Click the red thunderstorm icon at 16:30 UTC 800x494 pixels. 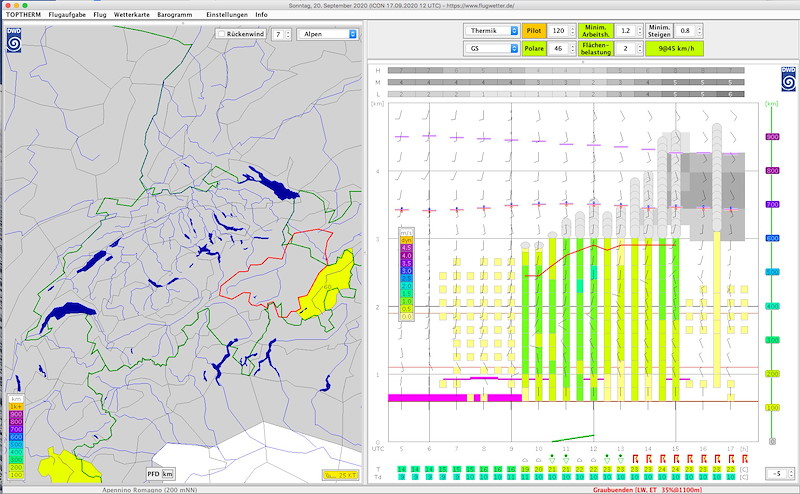[x=718, y=459]
